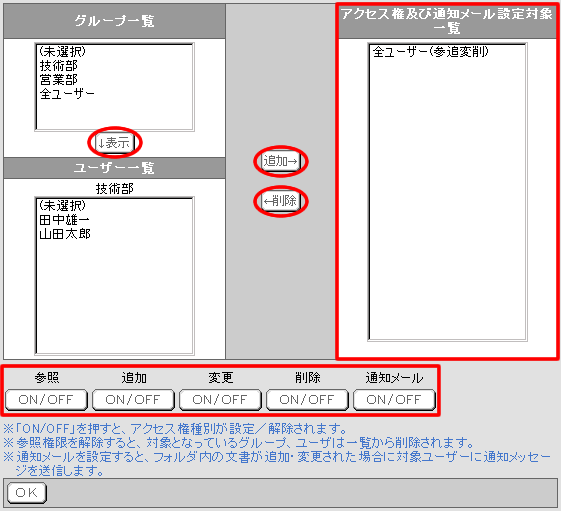
Task: Click the ユーザー一覧 header
Action: tap(114, 168)
